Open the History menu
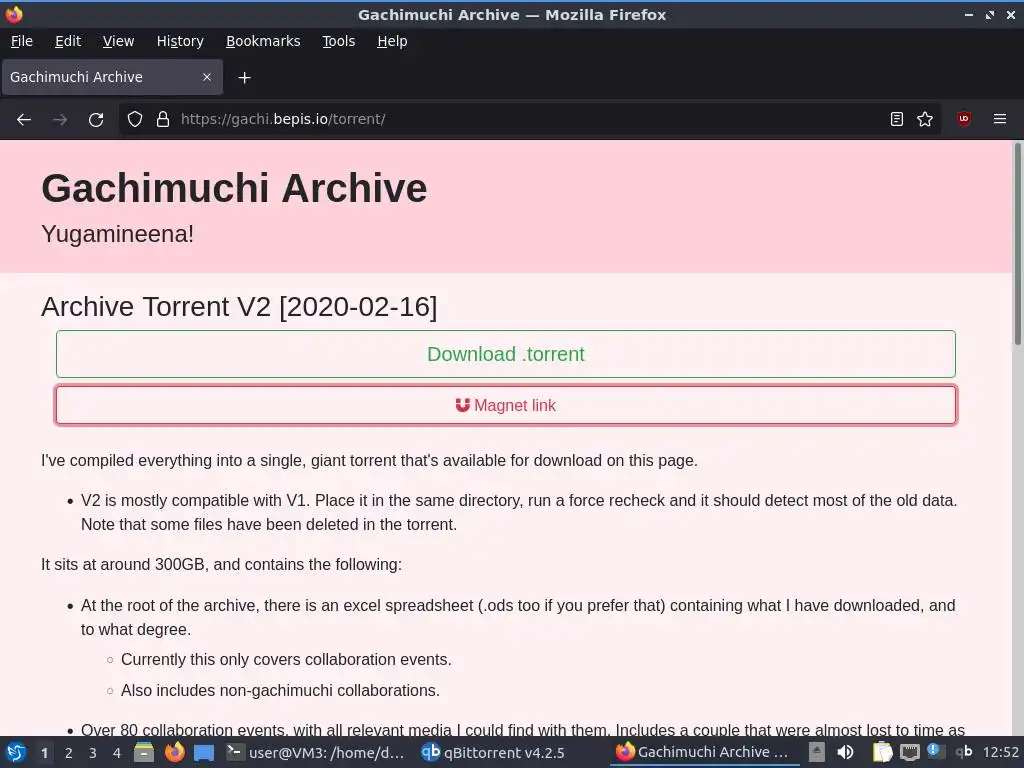This screenshot has width=1024, height=768. (180, 41)
